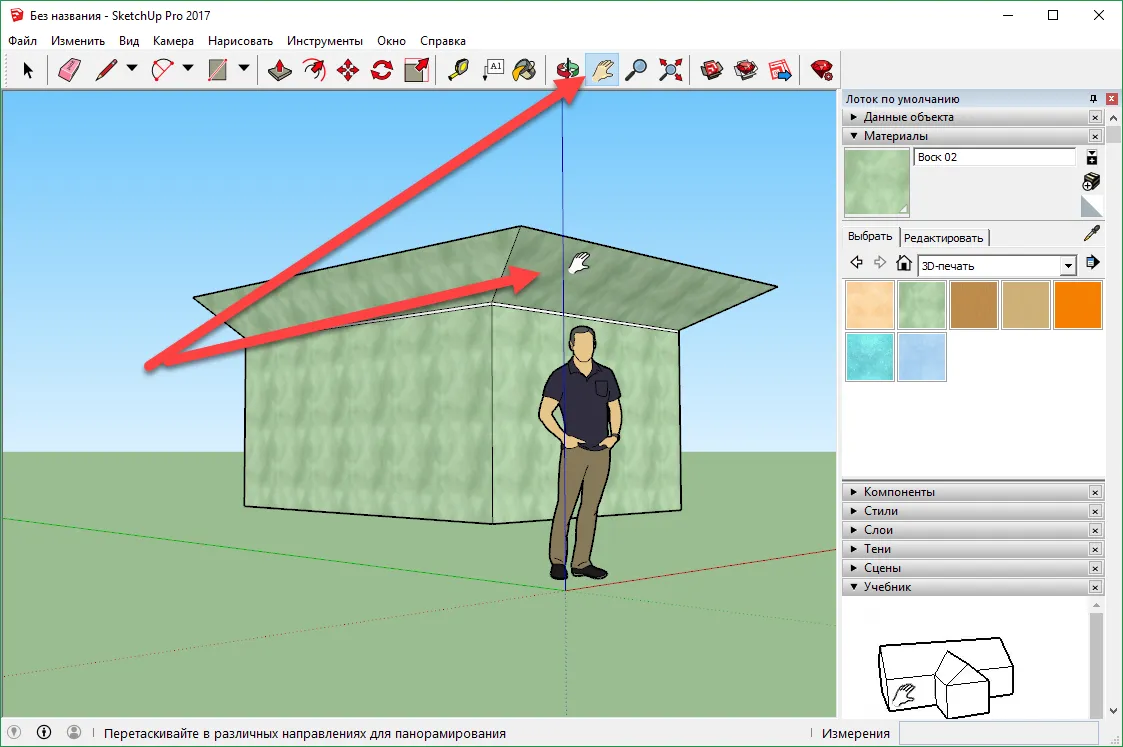
Task: Pick the Tape Measure tool
Action: point(459,70)
